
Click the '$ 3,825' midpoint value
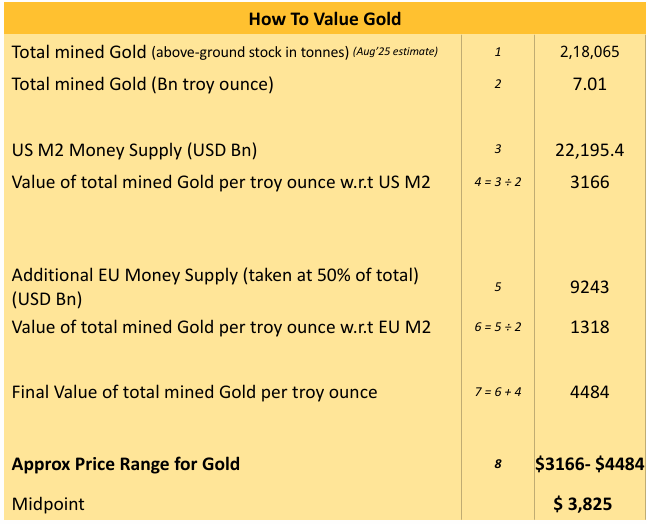click(x=589, y=504)
